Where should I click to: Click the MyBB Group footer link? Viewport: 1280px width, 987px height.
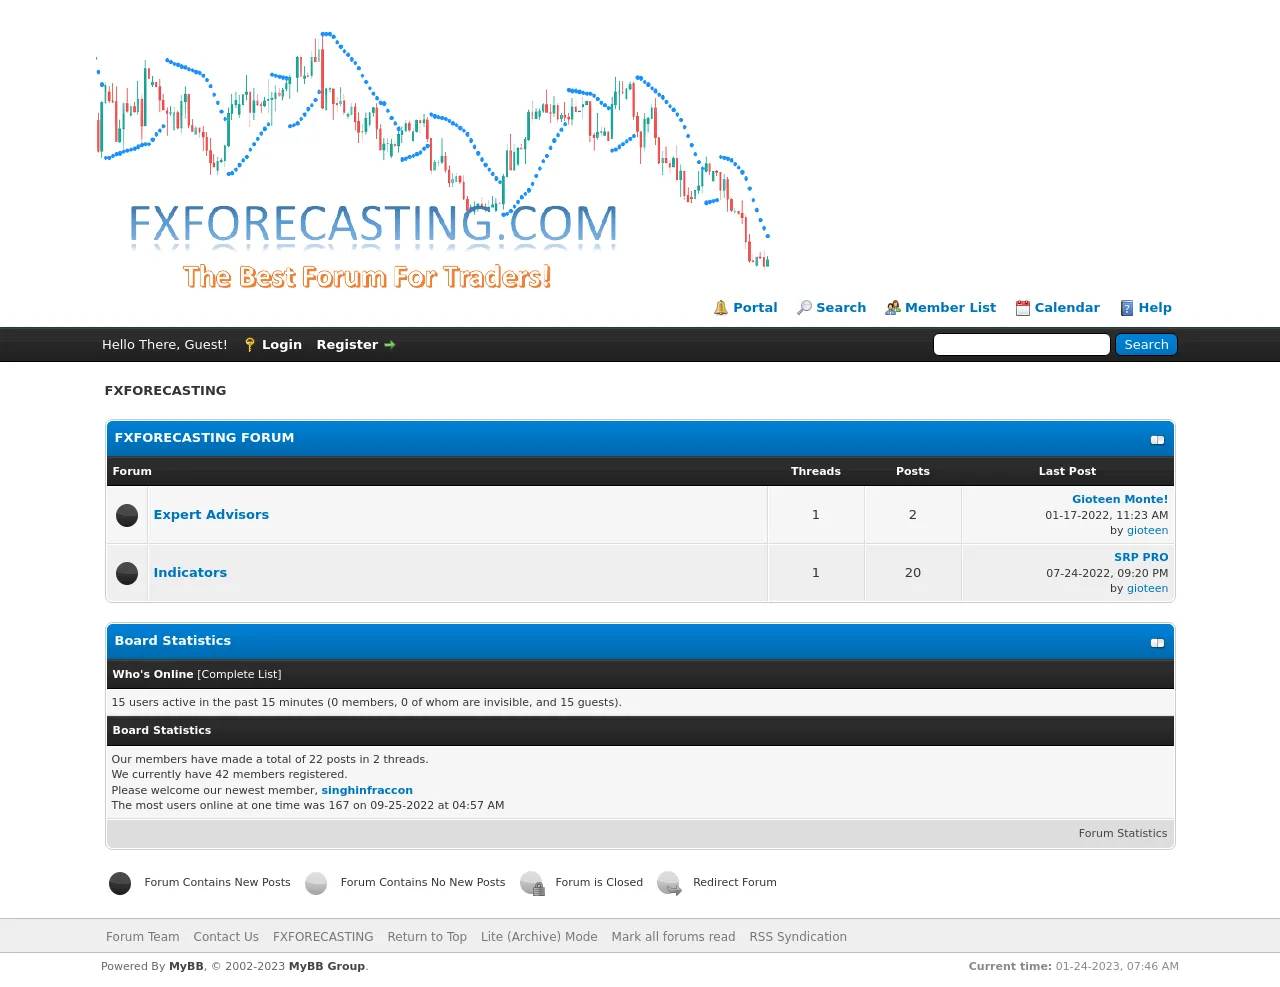[x=327, y=967]
